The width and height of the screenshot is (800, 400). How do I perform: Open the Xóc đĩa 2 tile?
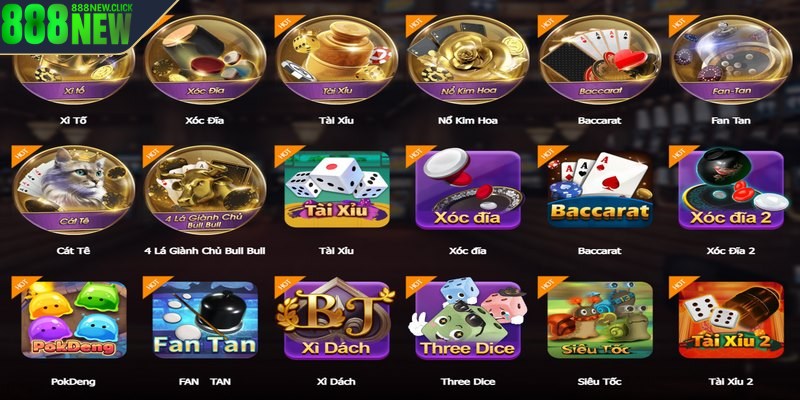coord(731,189)
